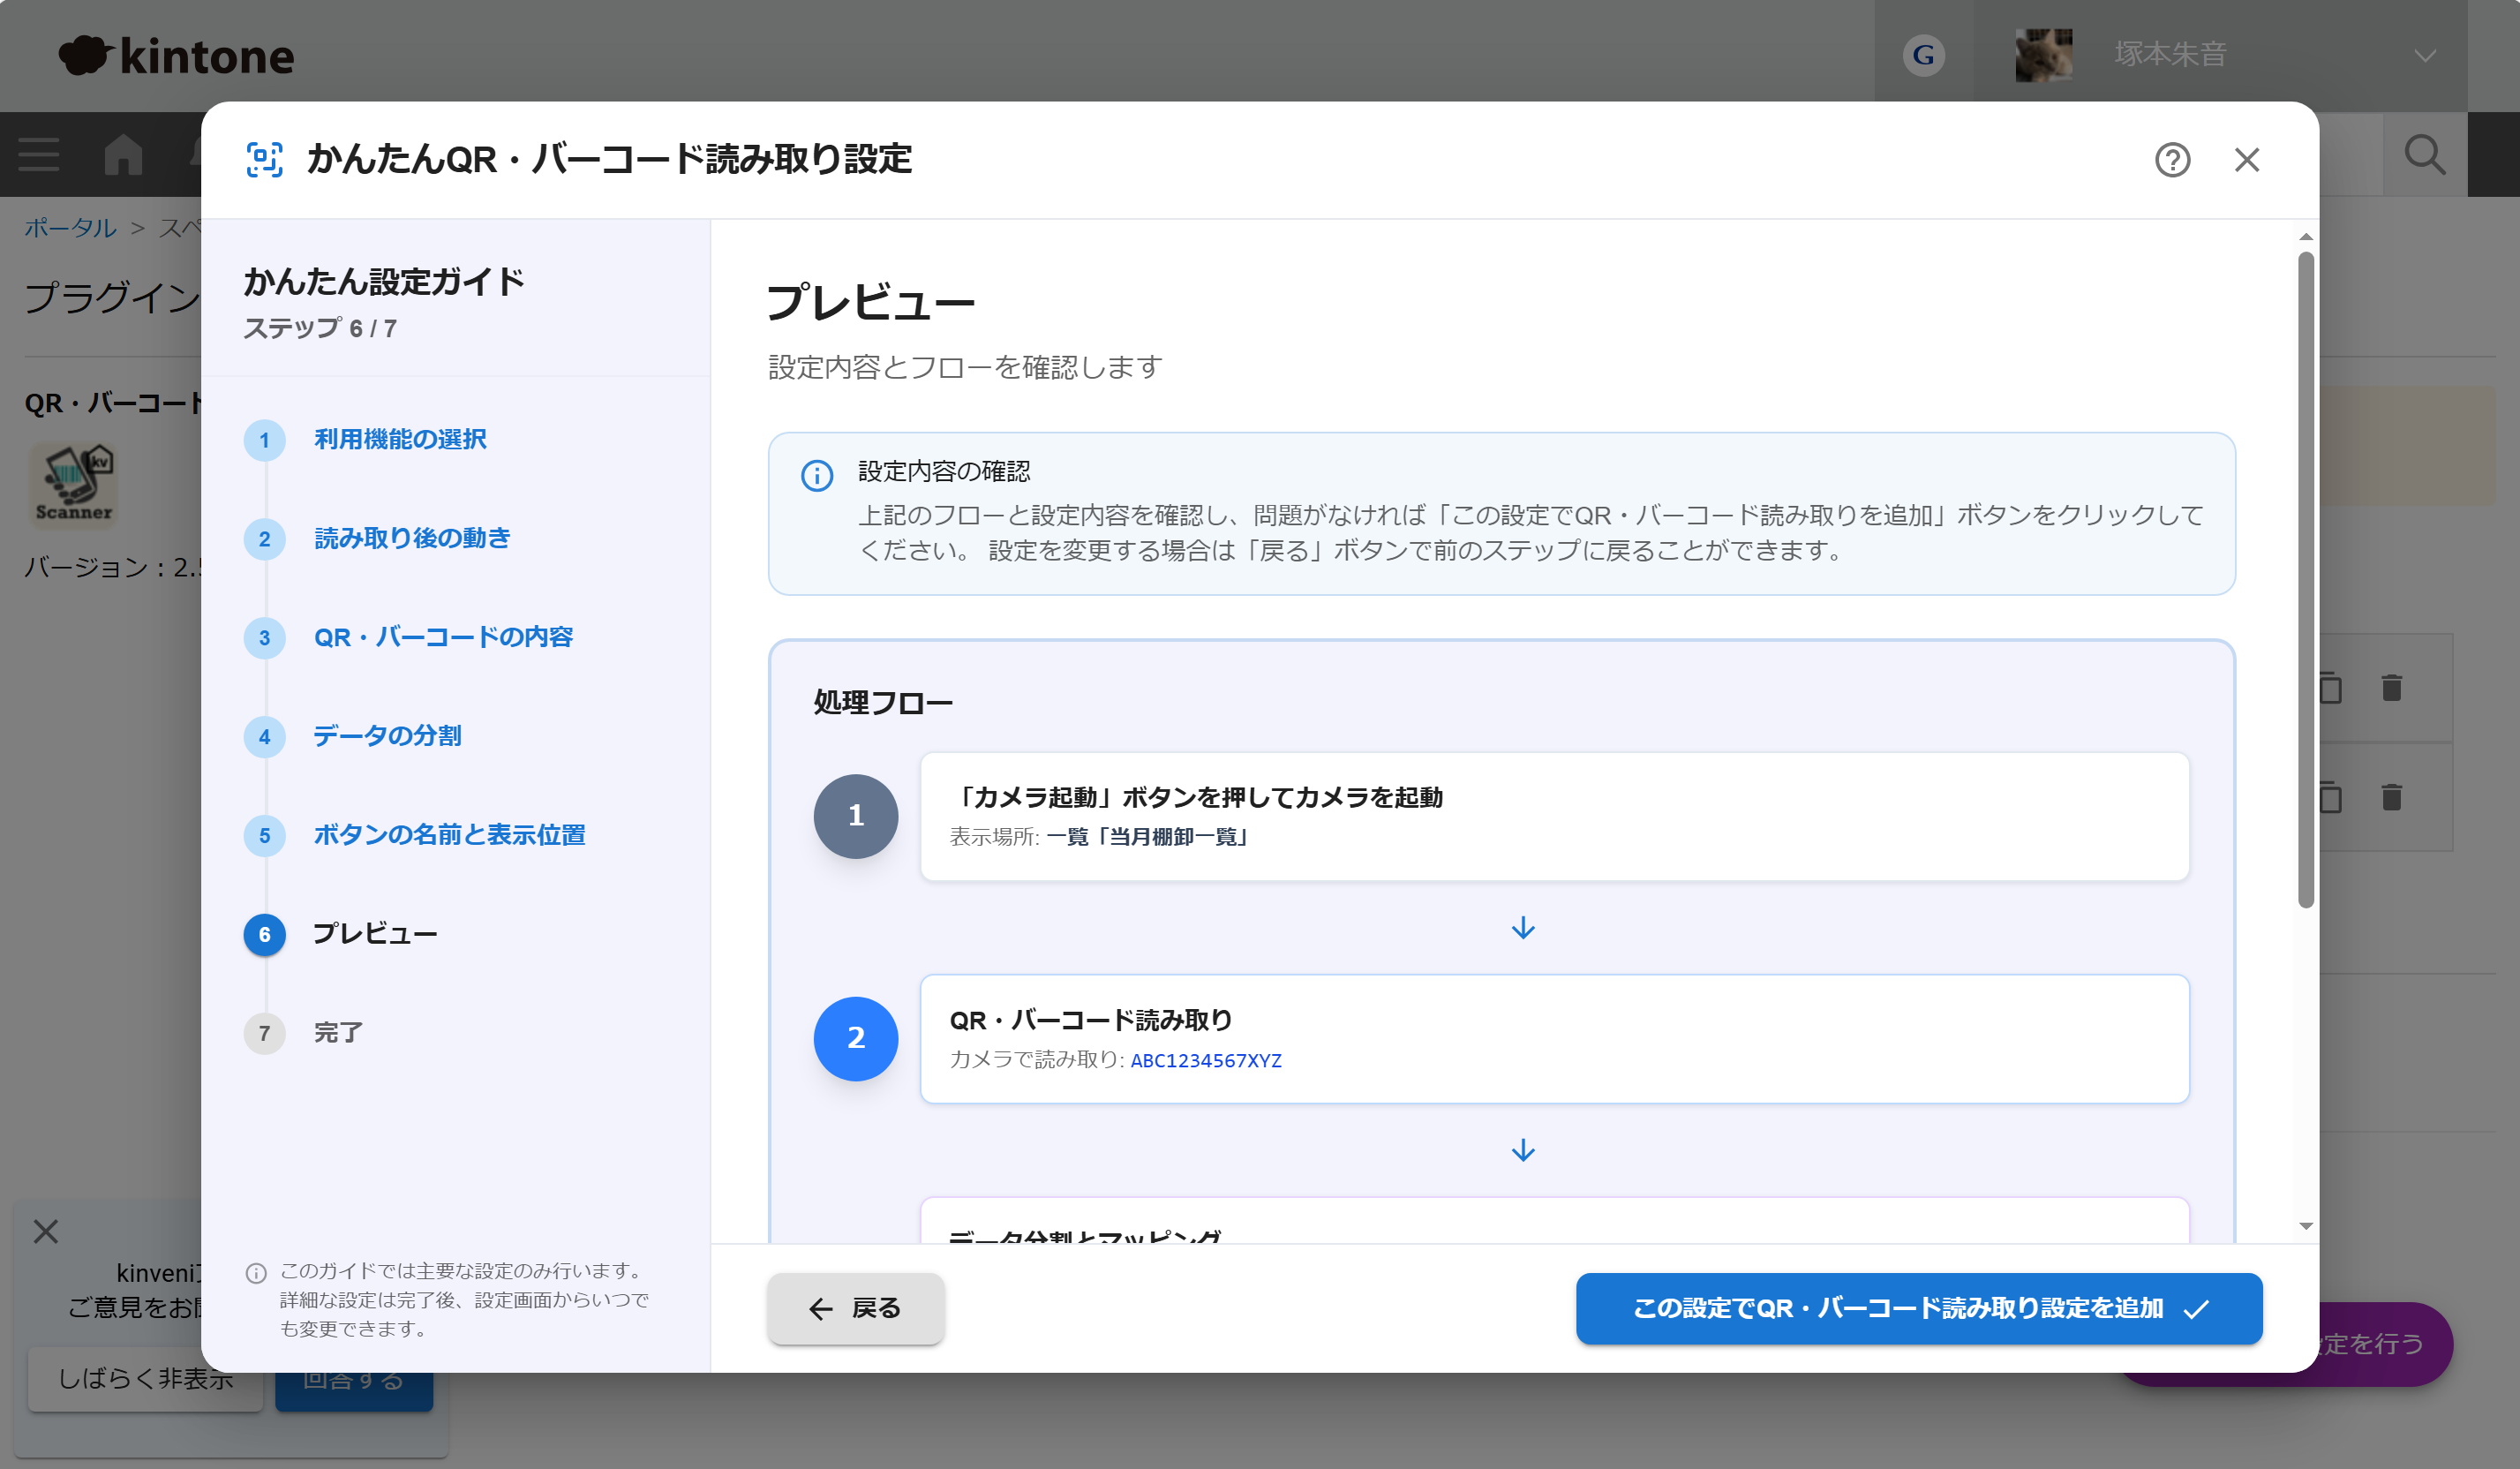Click the down arrow between flow steps 1 and 2
Screen dimensions: 2520x1469
[1523, 928]
